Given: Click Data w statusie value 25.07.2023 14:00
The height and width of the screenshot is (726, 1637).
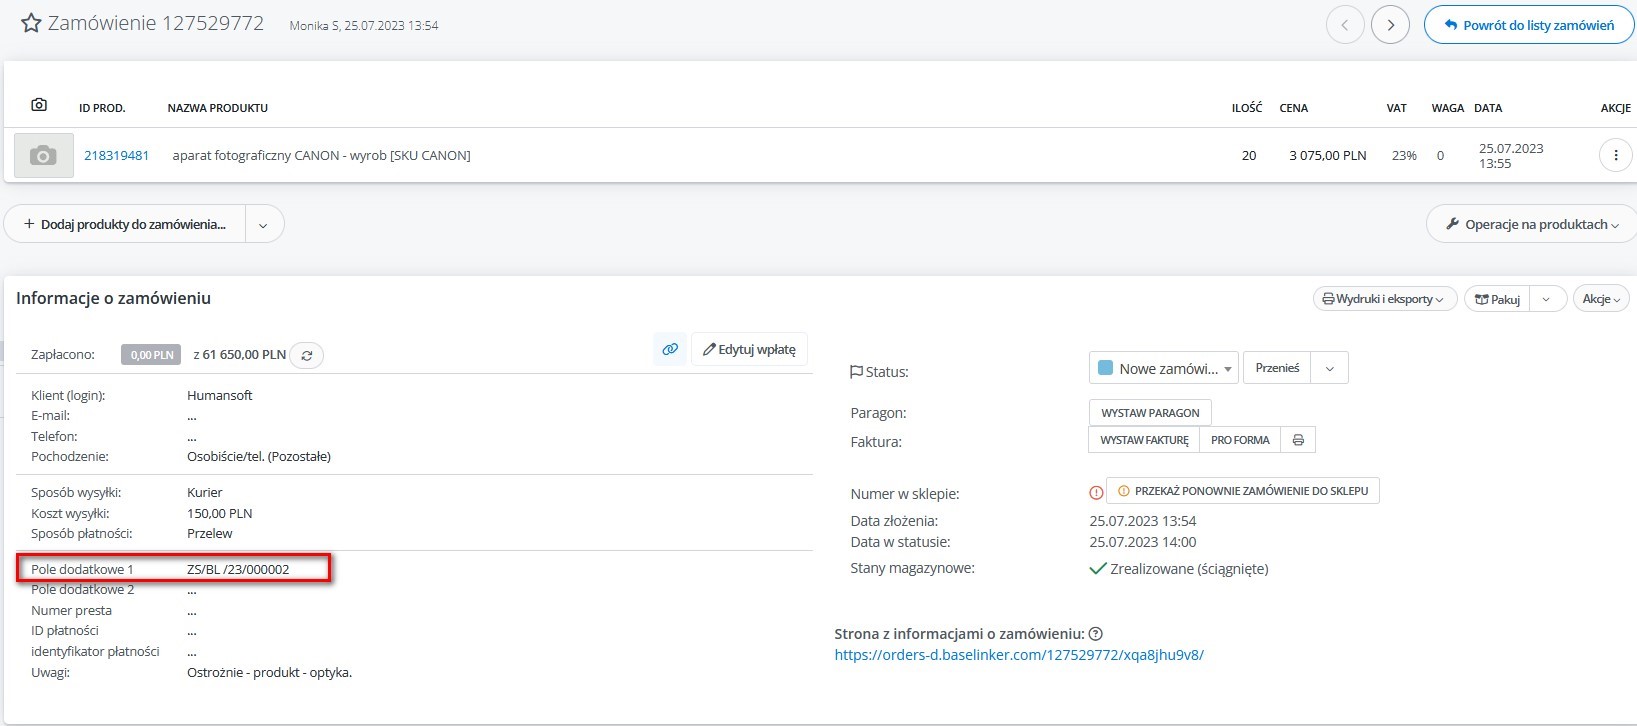Looking at the screenshot, I should pos(1143,542).
